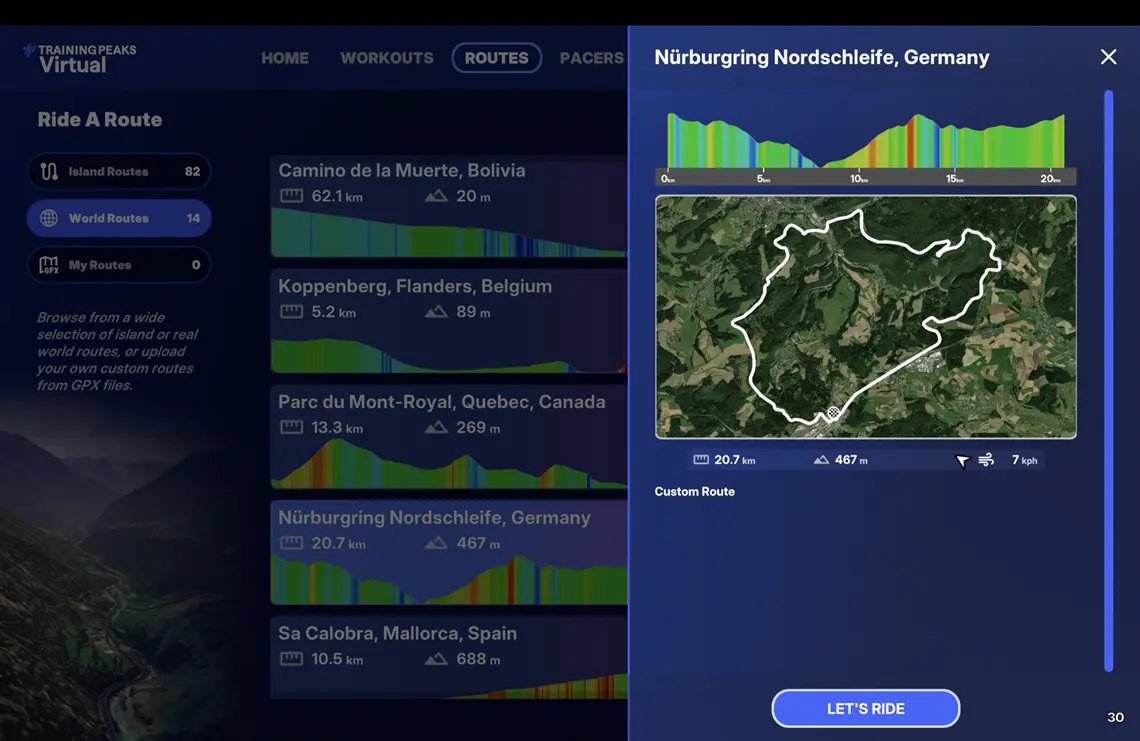Select Island Routes category
Viewport: 1140px width, 741px height.
point(119,172)
